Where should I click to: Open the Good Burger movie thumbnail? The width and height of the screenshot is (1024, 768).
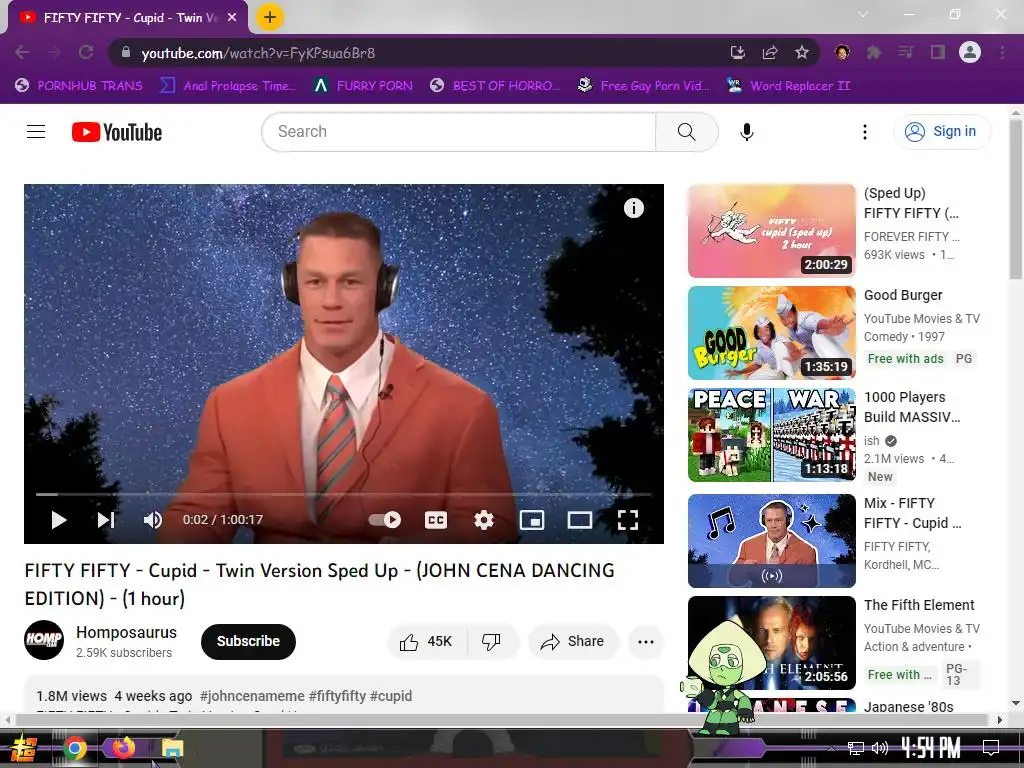tap(771, 333)
